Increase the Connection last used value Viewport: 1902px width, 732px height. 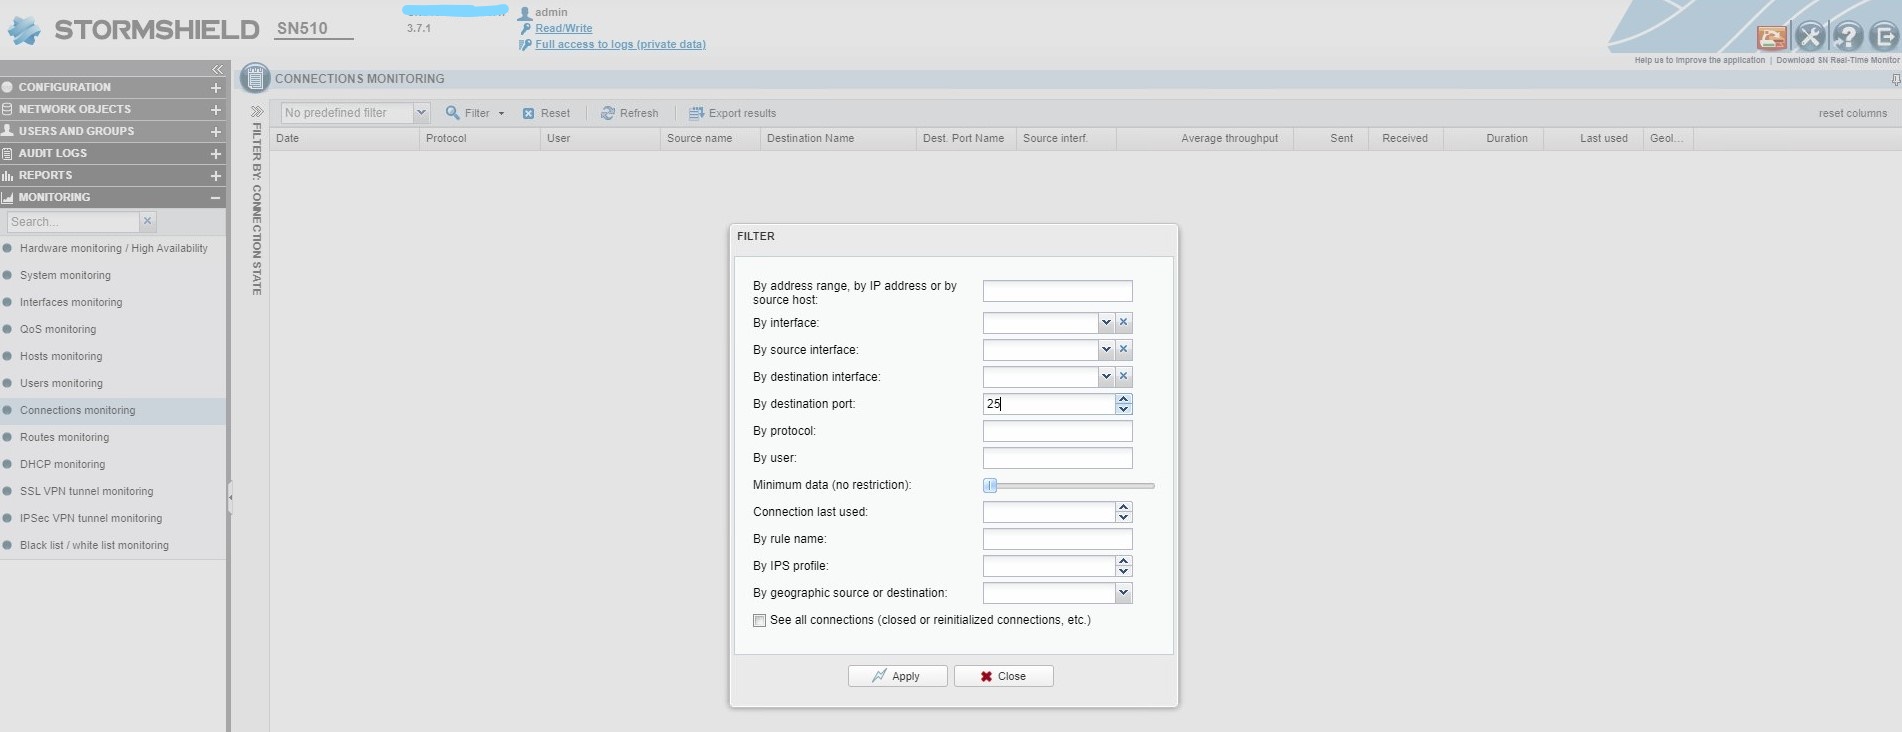[1124, 507]
